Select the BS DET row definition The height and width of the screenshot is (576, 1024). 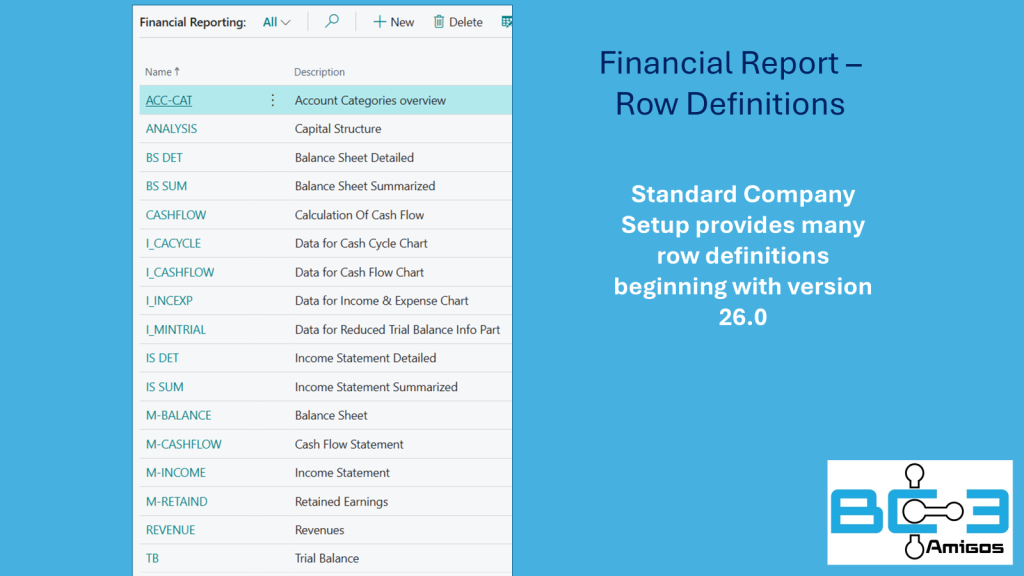pyautogui.click(x=164, y=158)
